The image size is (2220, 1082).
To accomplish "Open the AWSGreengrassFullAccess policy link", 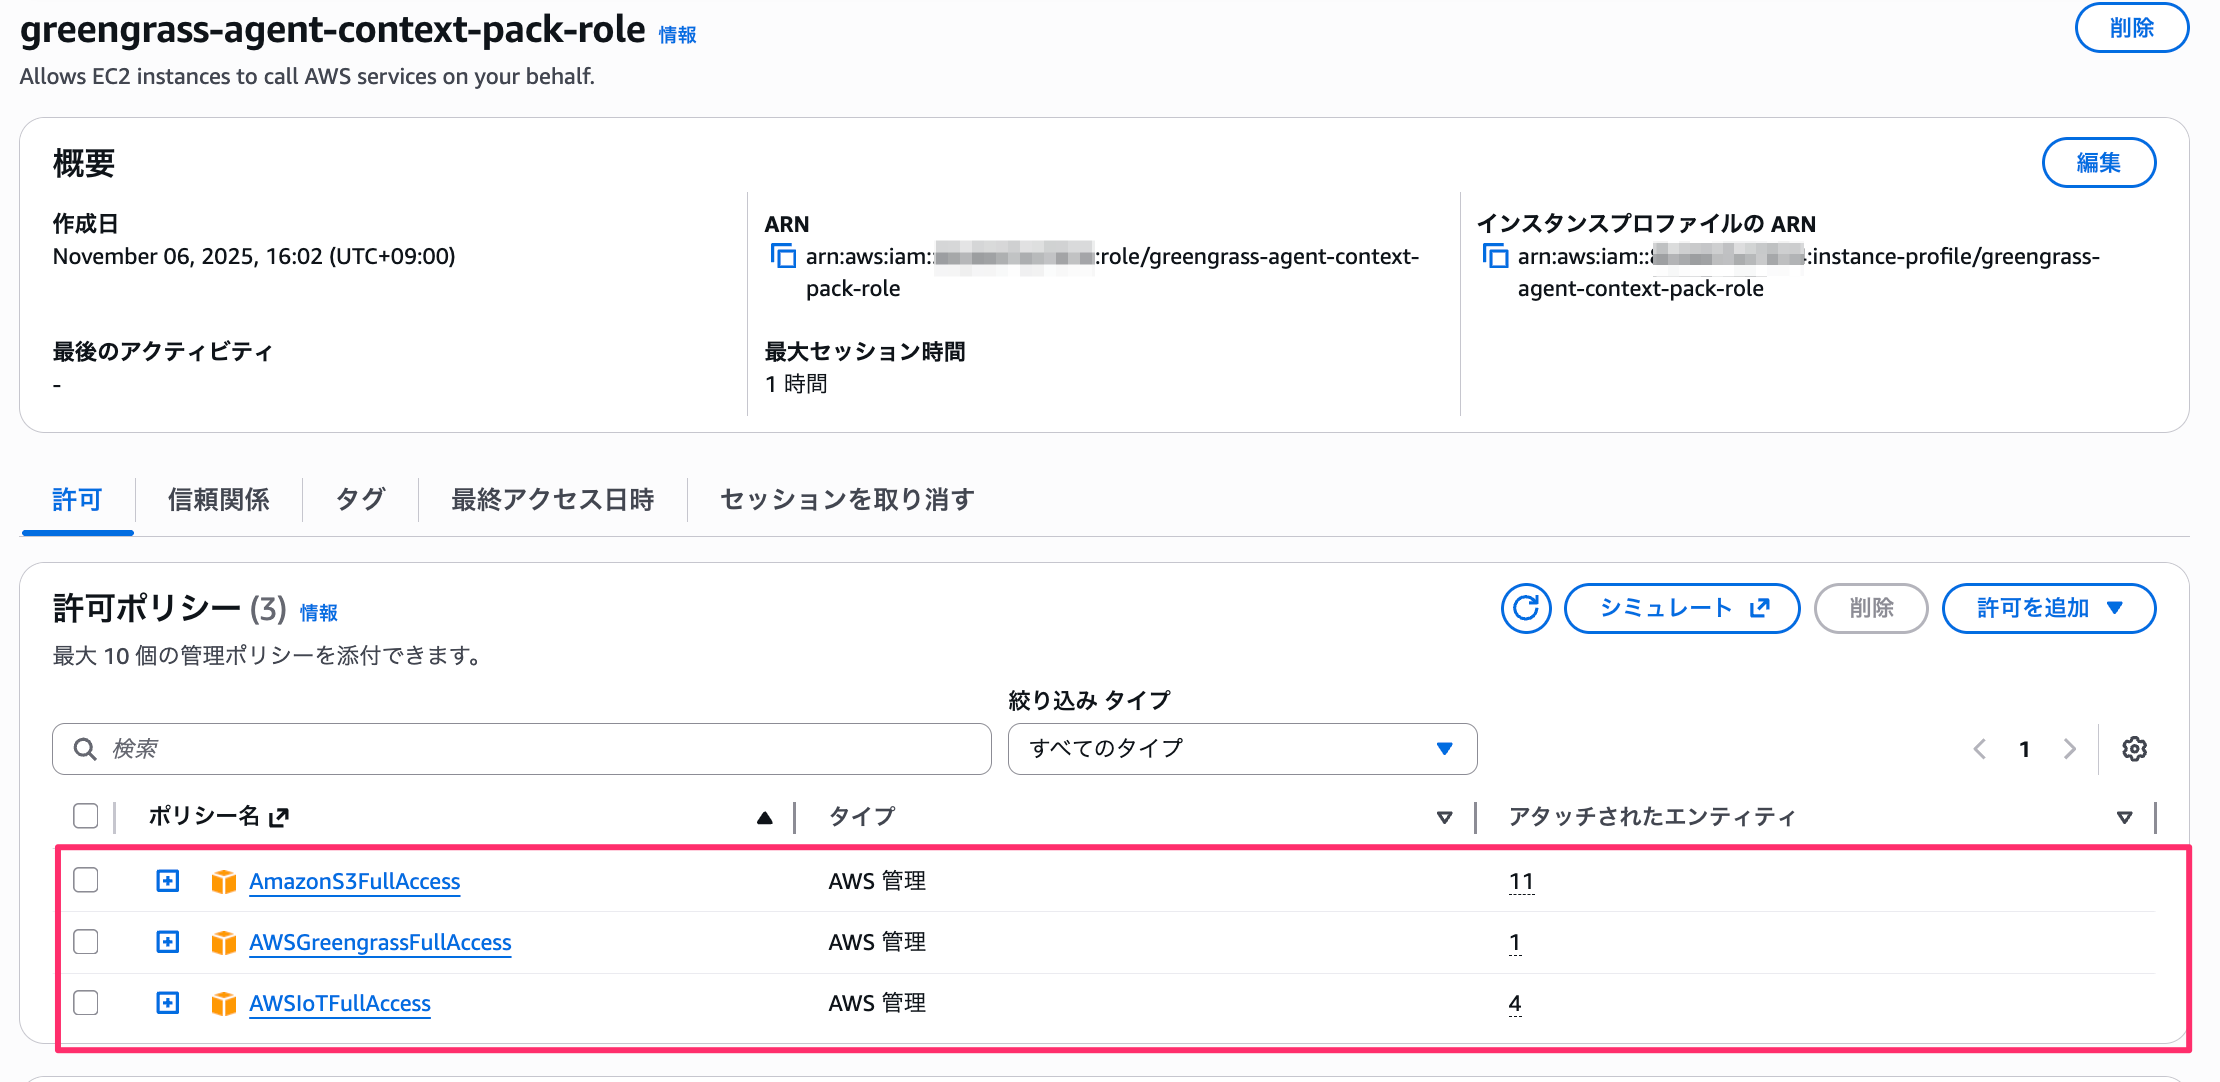I will pos(380,942).
